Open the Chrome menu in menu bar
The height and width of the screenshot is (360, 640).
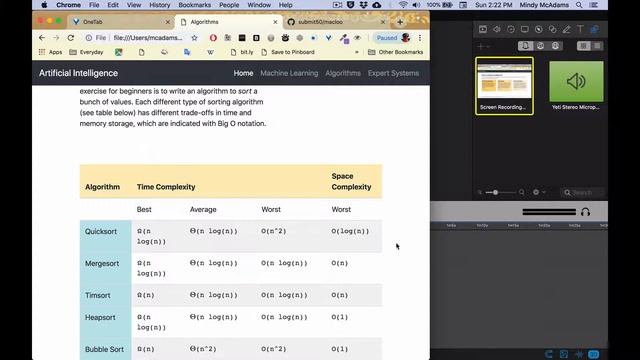coord(68,5)
